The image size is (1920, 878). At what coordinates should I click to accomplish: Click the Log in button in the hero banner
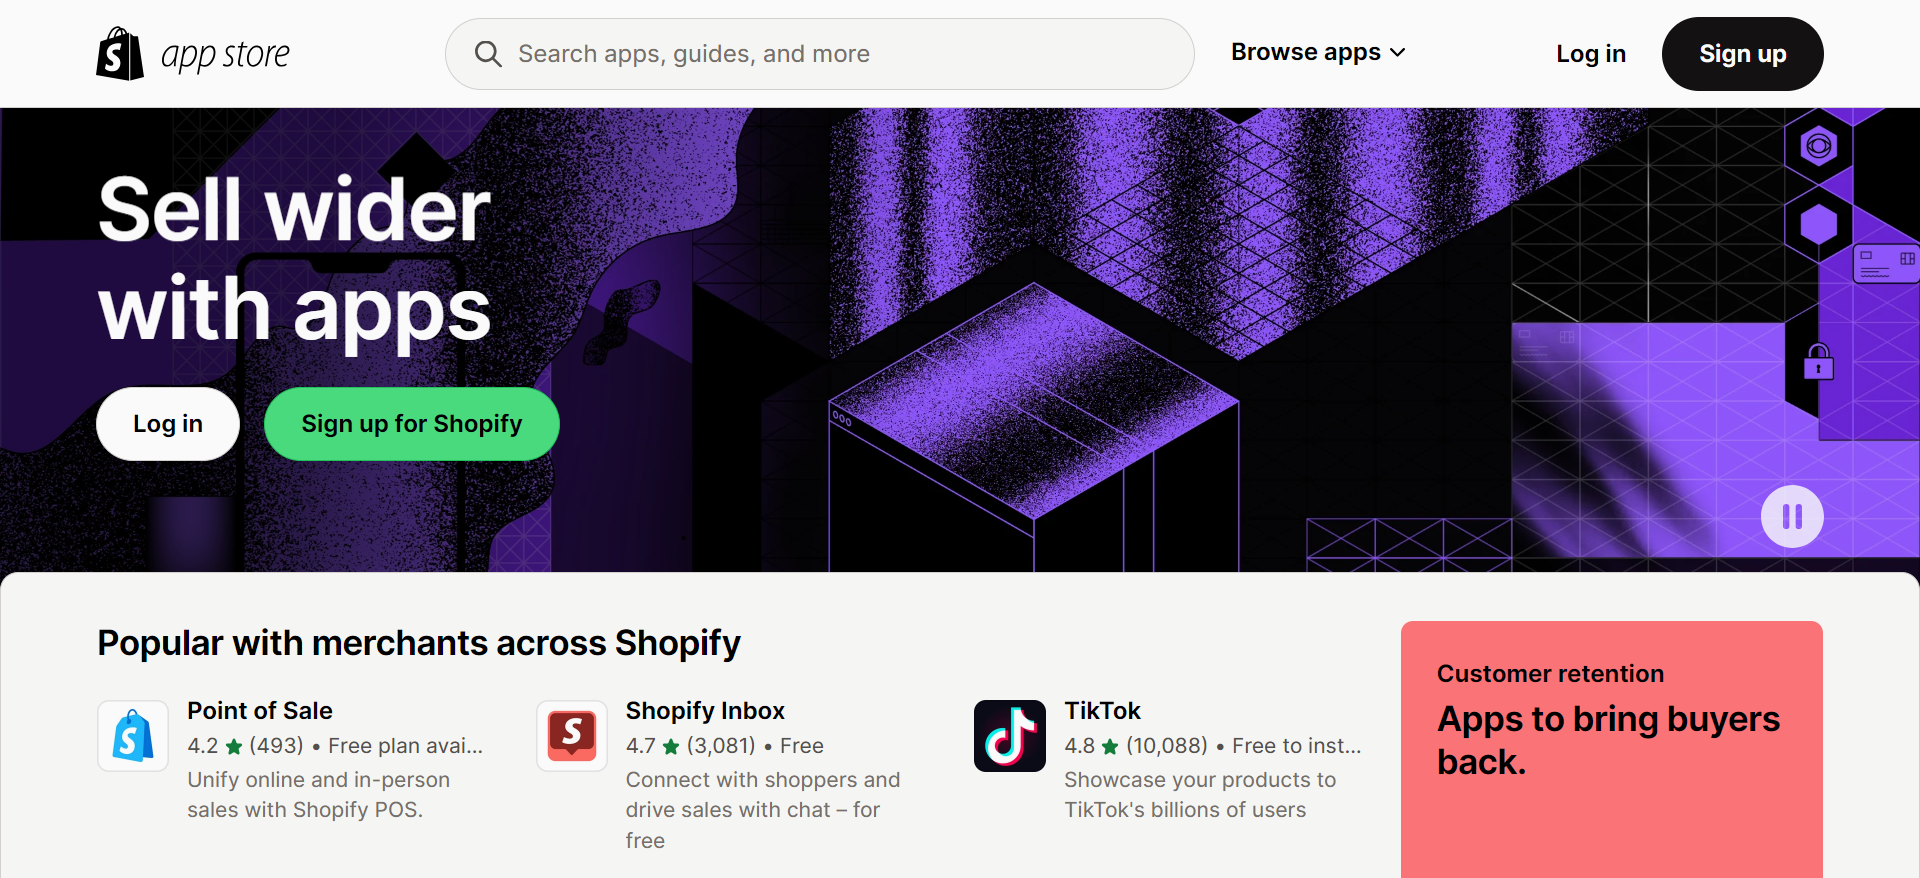pos(167,423)
